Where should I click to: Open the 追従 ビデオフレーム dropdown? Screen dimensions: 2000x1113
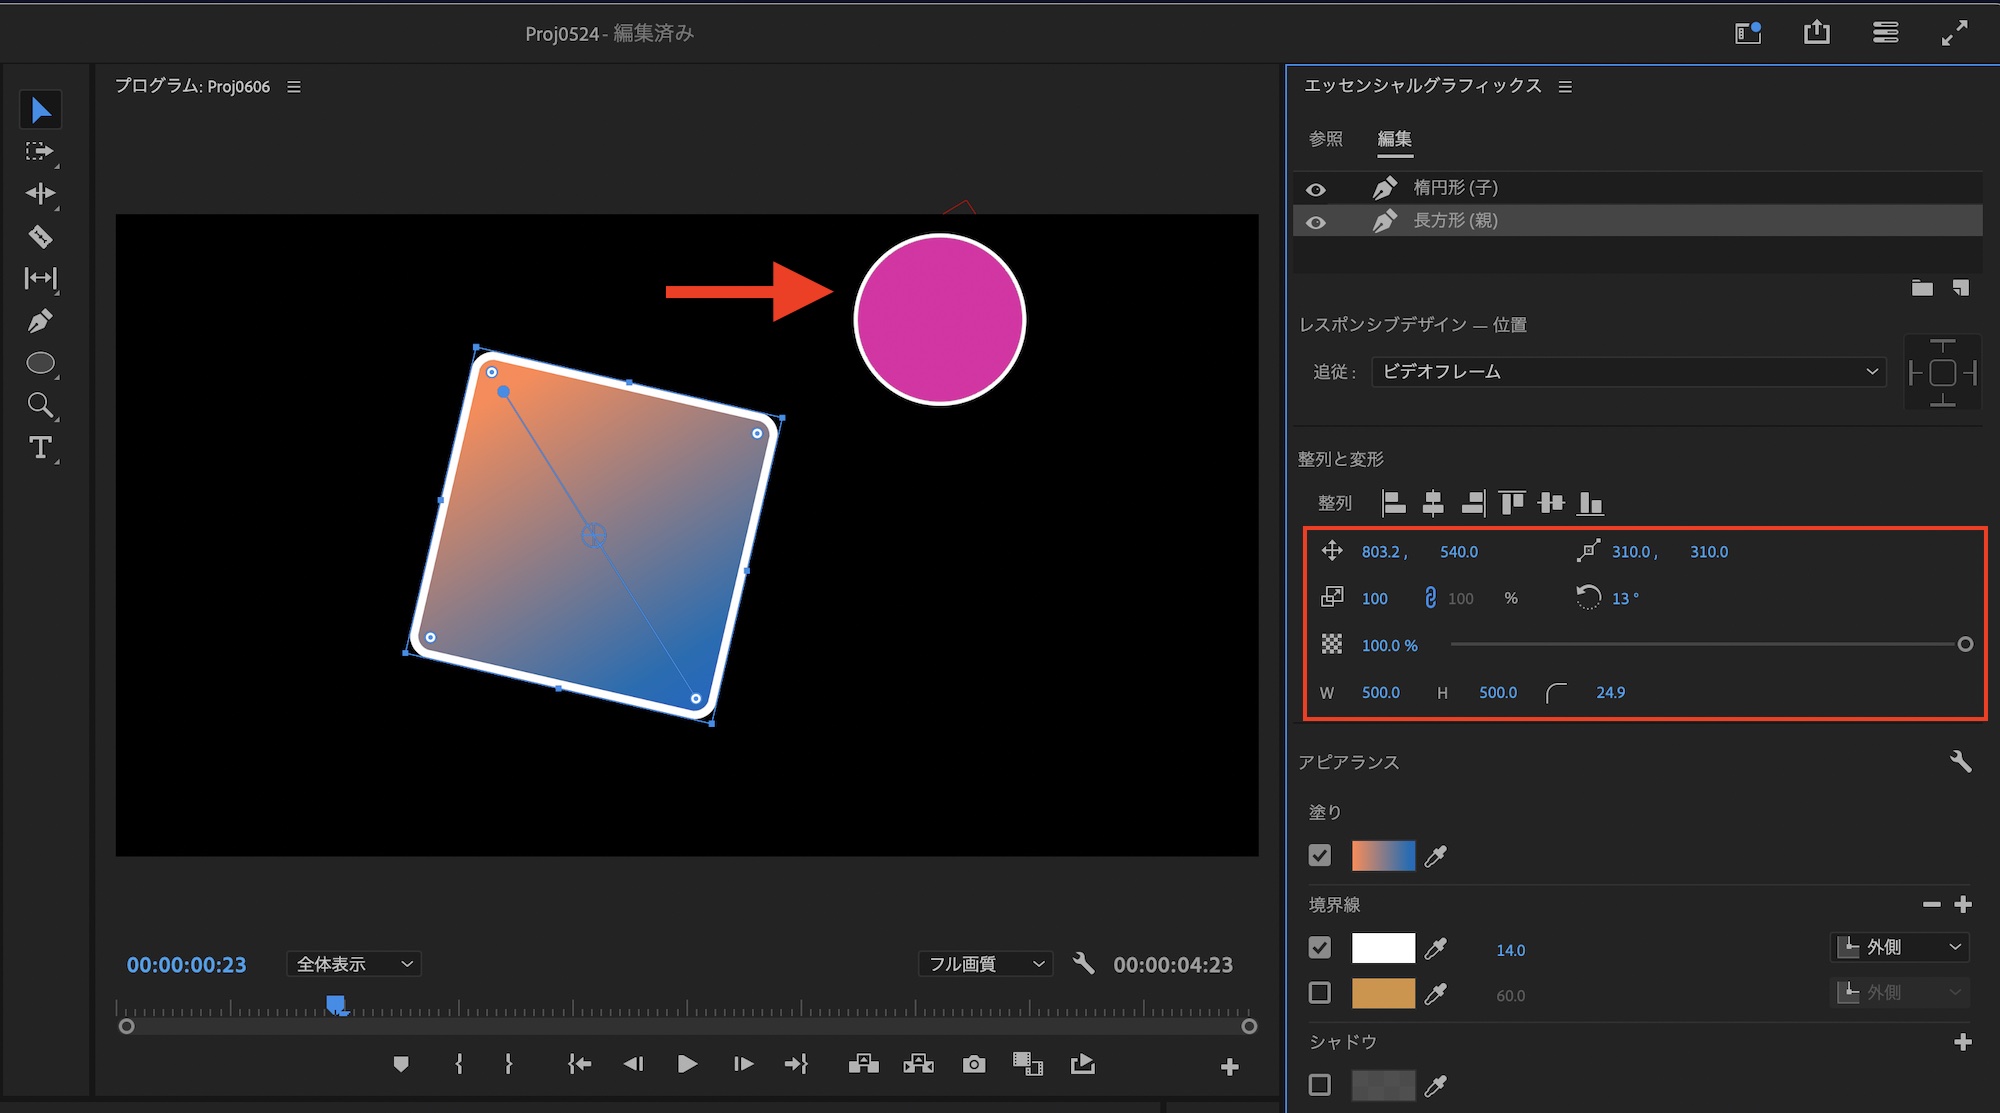pos(1628,372)
